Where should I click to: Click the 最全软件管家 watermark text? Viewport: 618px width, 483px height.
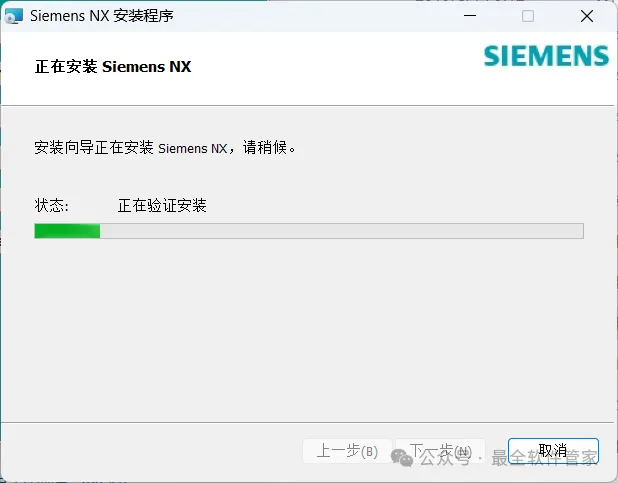click(545, 458)
